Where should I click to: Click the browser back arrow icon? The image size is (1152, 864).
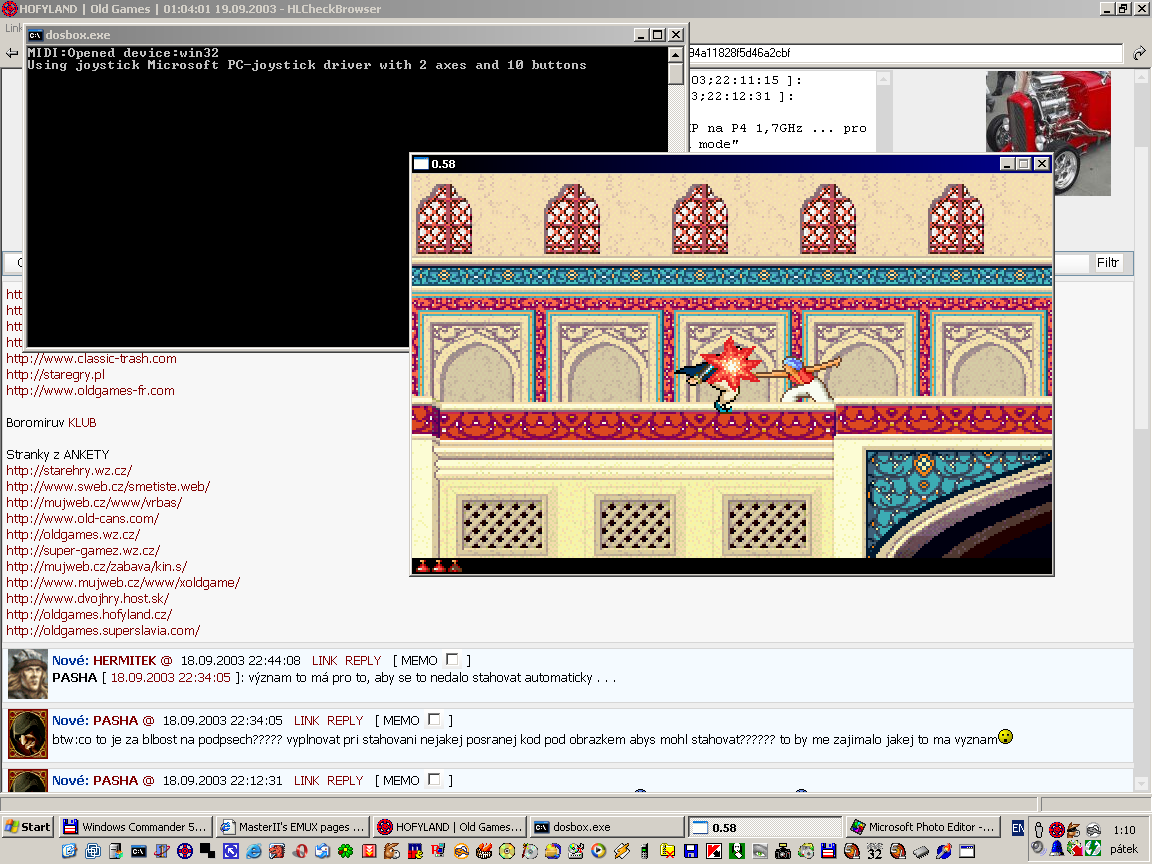click(x=12, y=53)
